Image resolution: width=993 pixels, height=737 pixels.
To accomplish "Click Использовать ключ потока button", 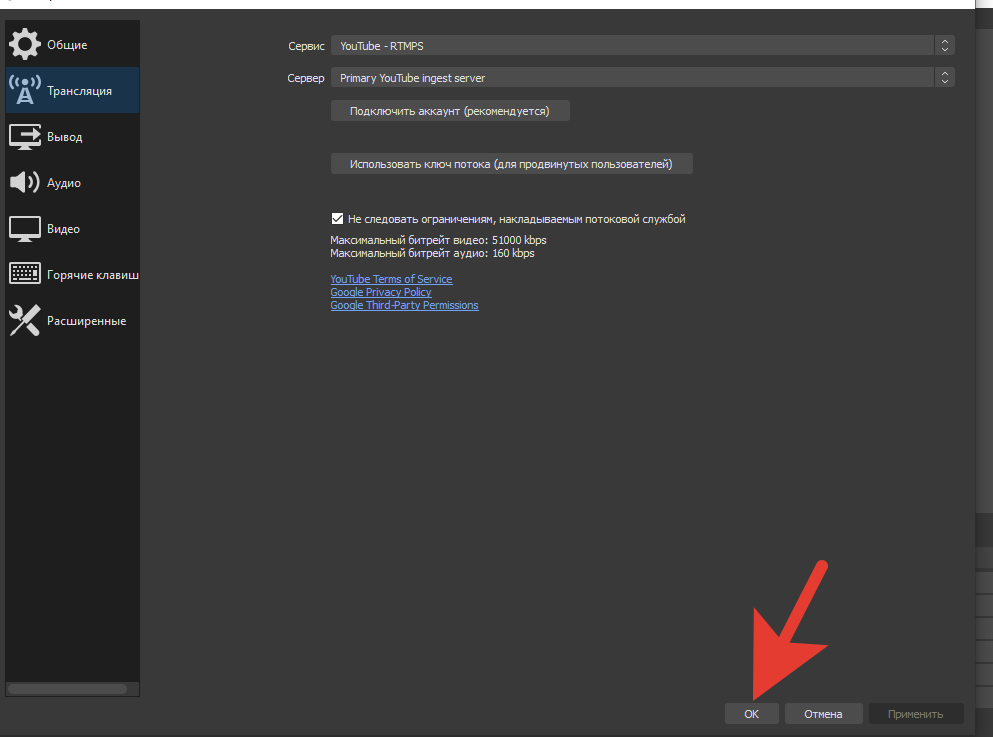I will pyautogui.click(x=511, y=164).
